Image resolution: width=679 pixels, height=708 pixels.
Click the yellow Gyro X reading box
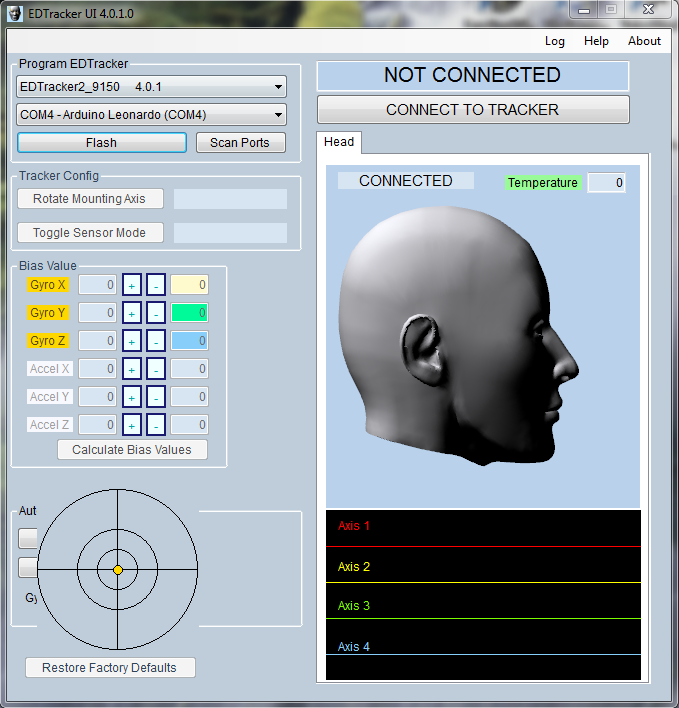coord(190,285)
